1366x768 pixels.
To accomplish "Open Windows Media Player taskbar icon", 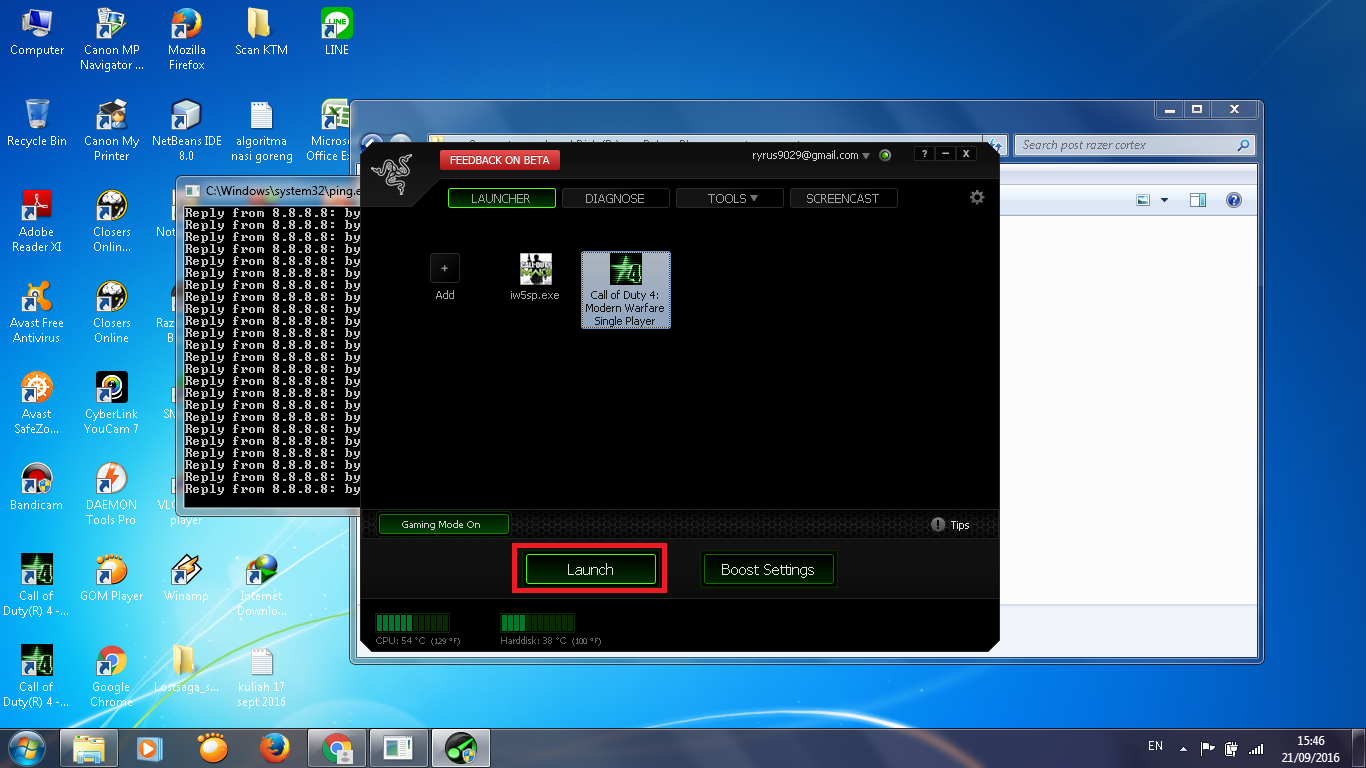I will [149, 747].
